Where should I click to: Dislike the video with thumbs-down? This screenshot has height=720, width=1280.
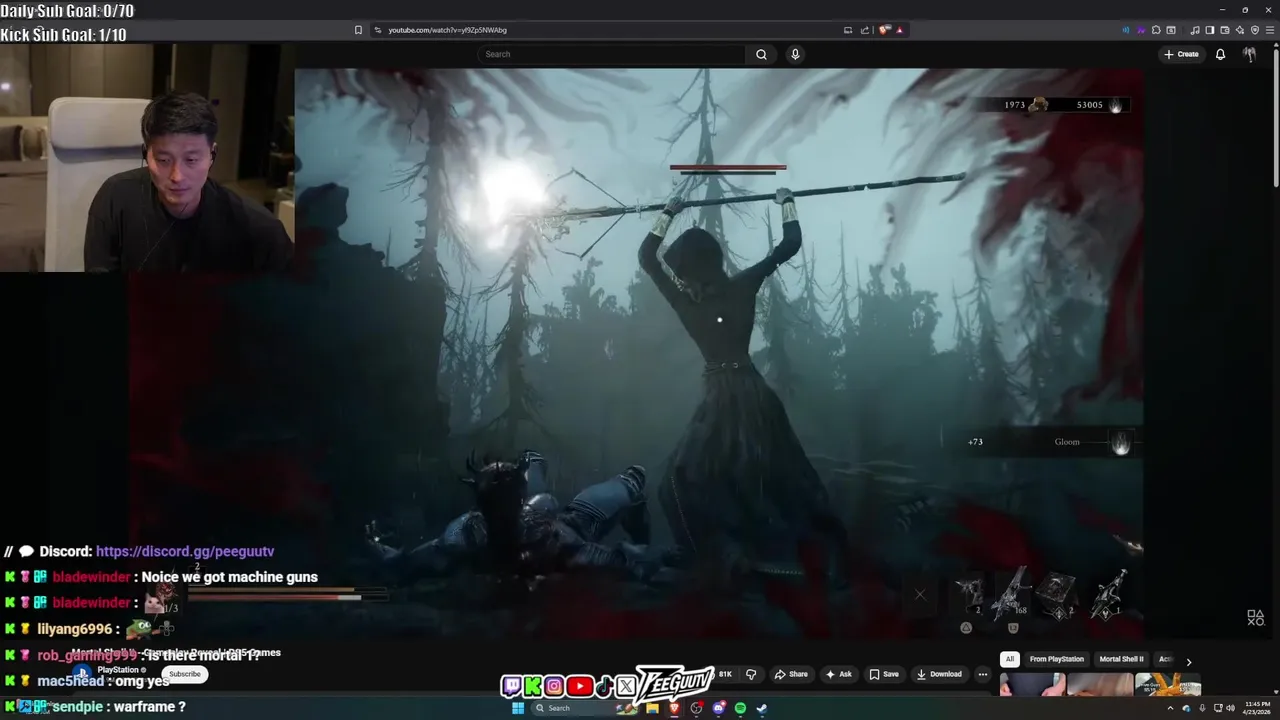point(751,674)
